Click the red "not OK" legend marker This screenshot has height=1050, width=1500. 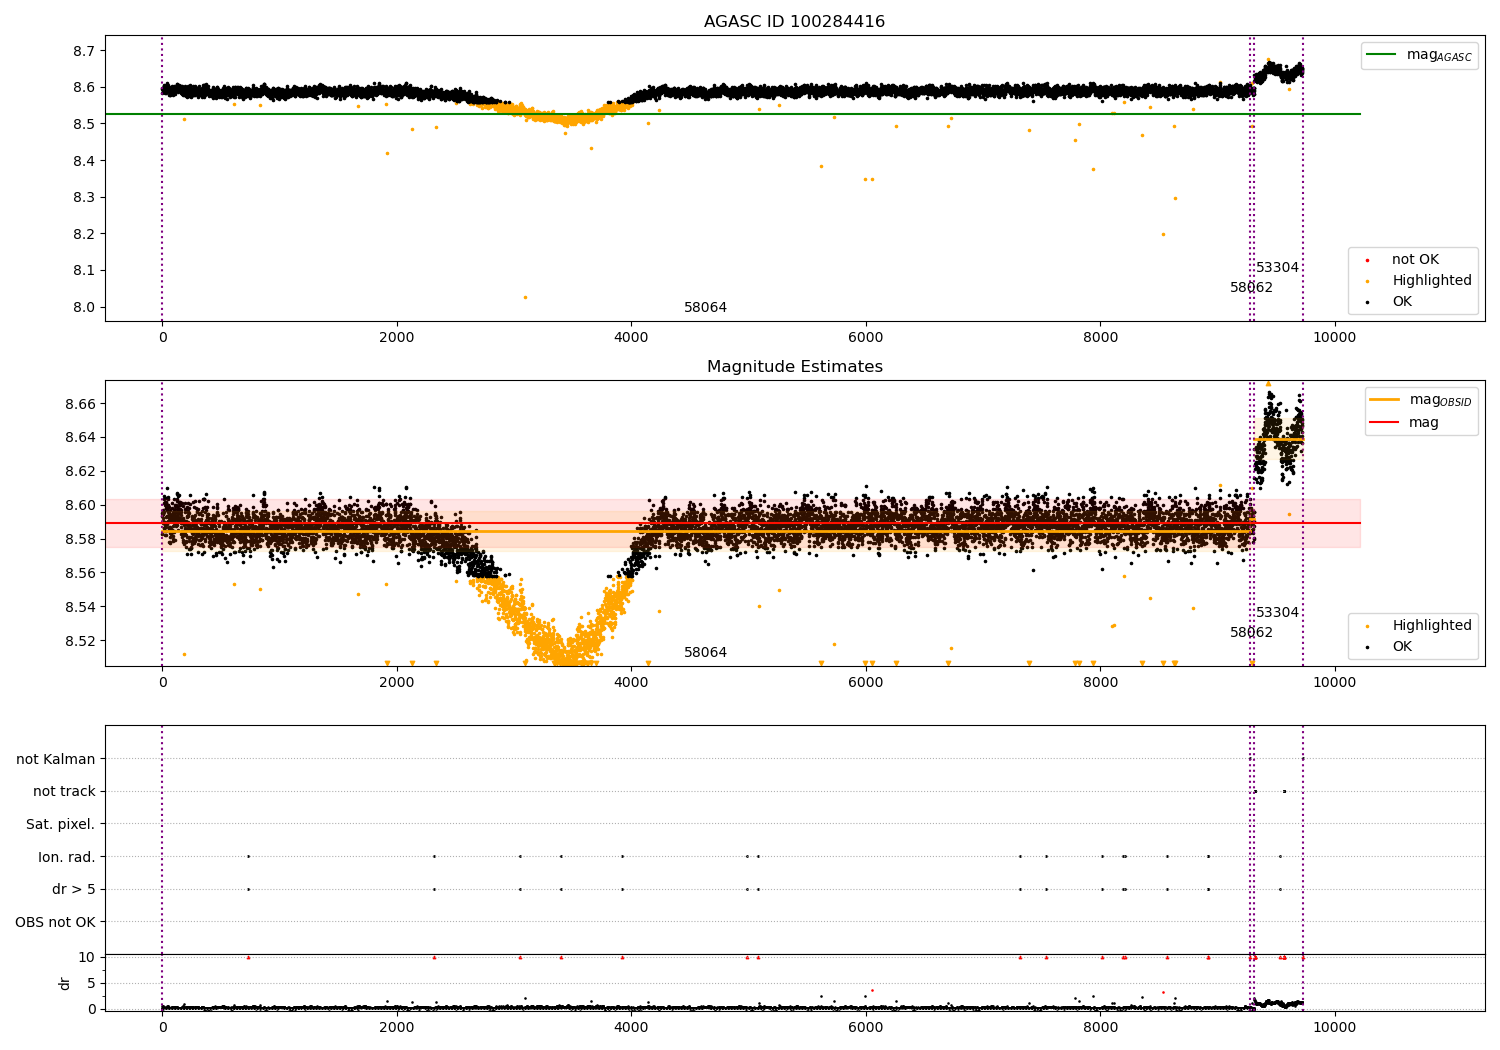coord(1367,260)
